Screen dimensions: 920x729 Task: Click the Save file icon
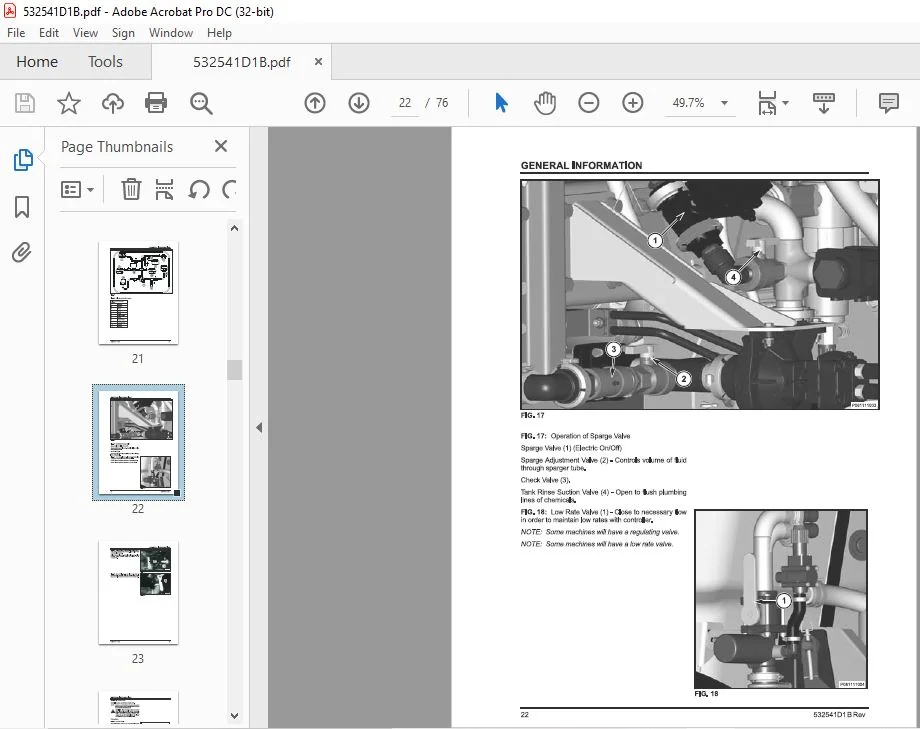25,103
